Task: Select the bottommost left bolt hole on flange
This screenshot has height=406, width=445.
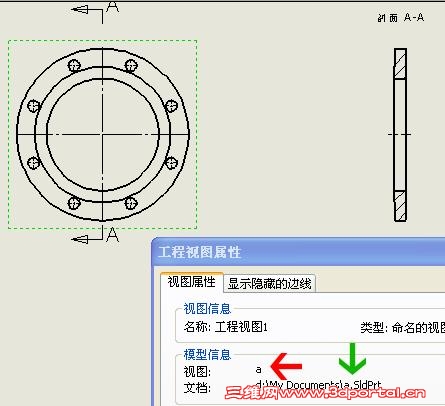Action: pyautogui.click(x=74, y=203)
